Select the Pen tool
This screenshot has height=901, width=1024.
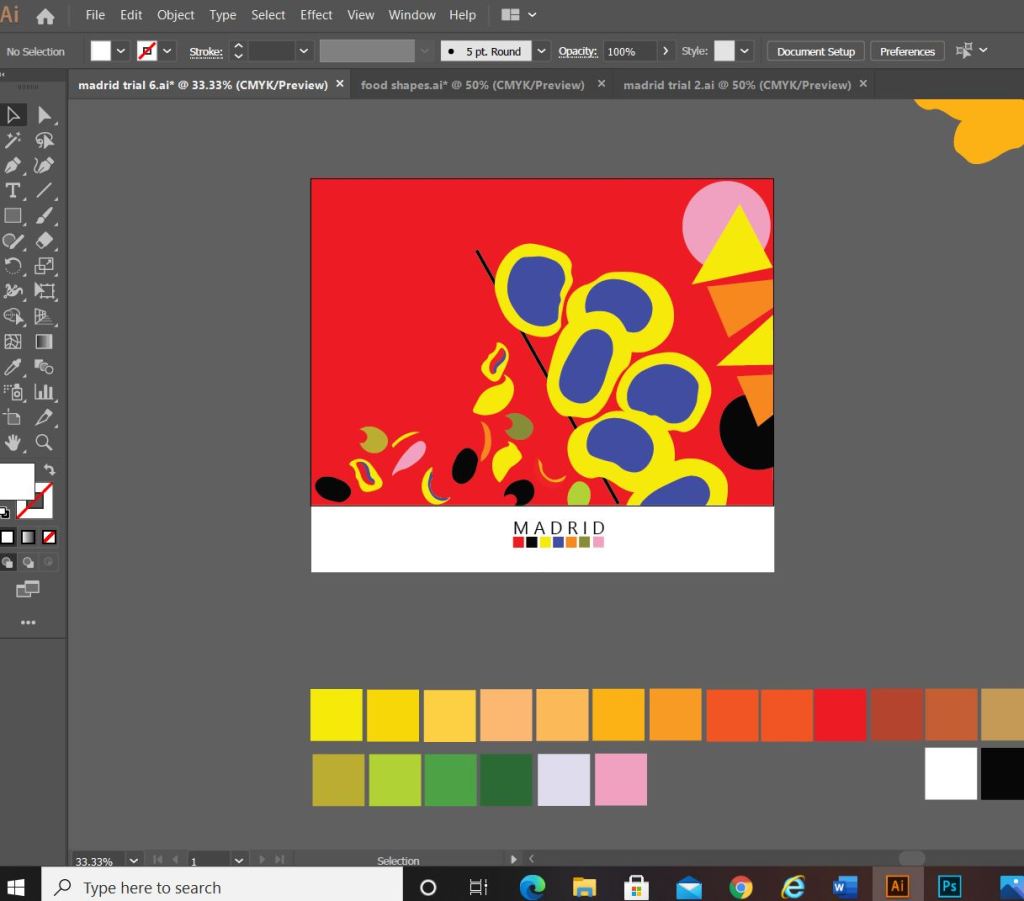point(13,165)
